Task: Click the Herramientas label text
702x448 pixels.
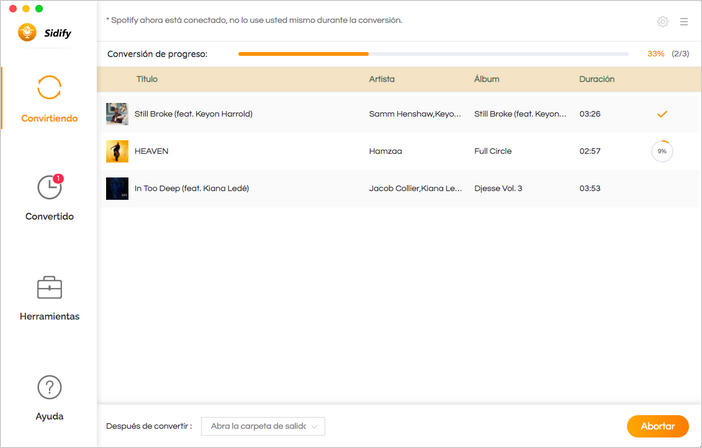Action: tap(49, 316)
